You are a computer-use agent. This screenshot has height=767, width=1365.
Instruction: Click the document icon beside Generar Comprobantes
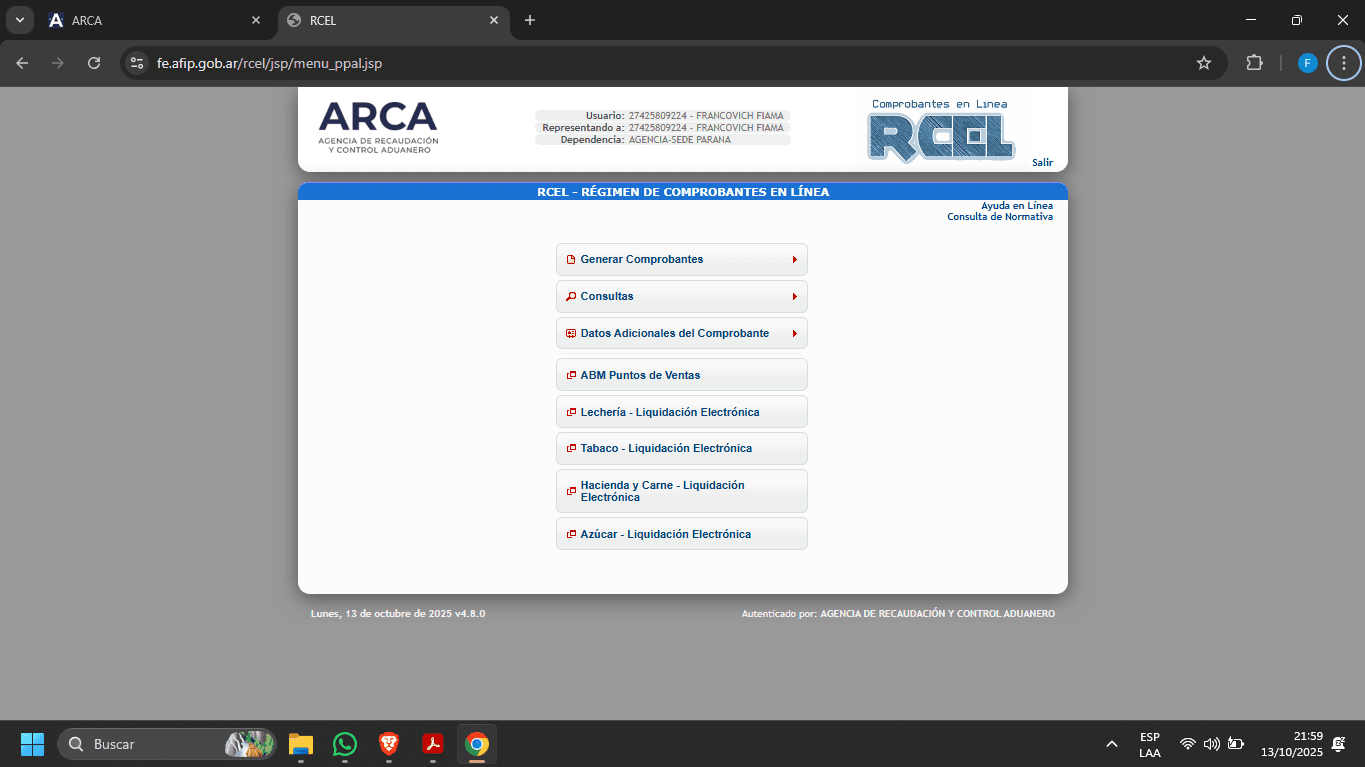(571, 259)
